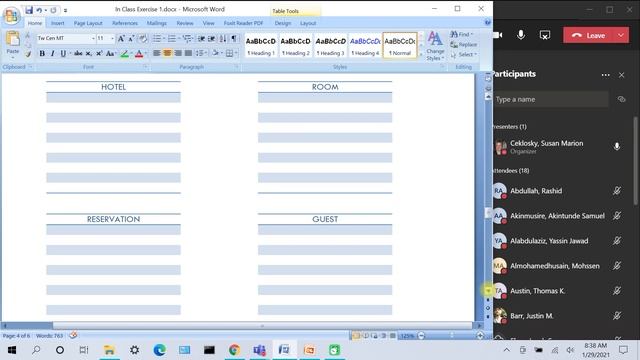Open the Table Tools Design tab

[282, 23]
